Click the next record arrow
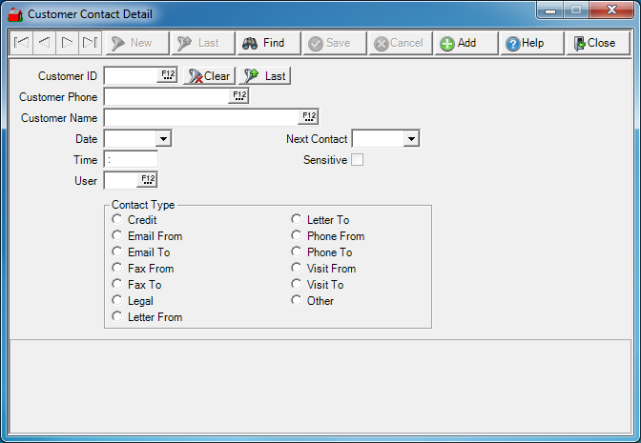The height and width of the screenshot is (443, 641). [x=66, y=43]
